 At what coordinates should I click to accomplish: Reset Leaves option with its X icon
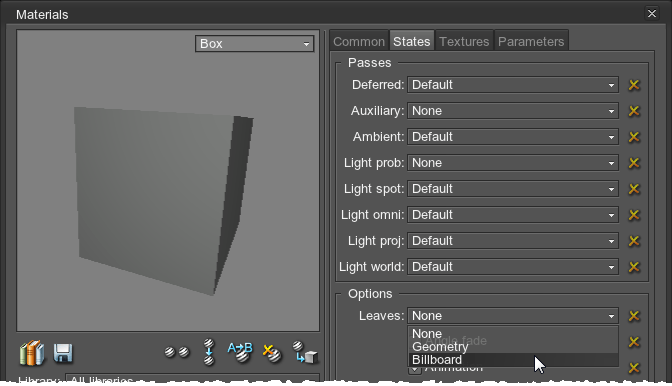coord(634,316)
